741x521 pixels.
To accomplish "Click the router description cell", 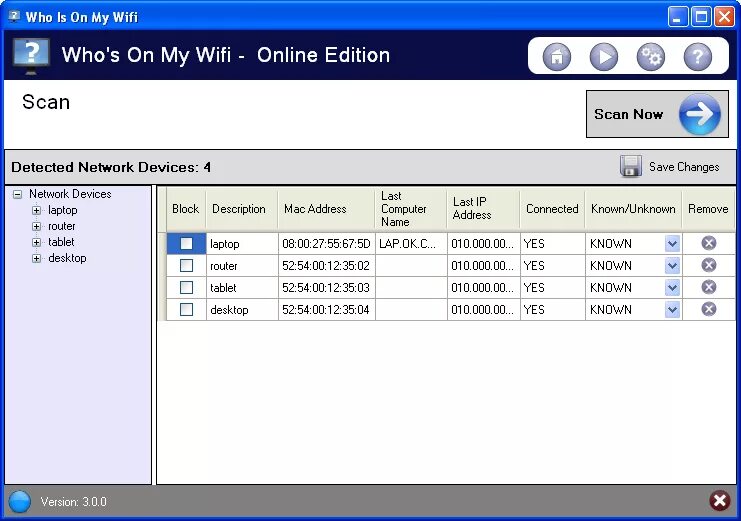I will pos(242,266).
